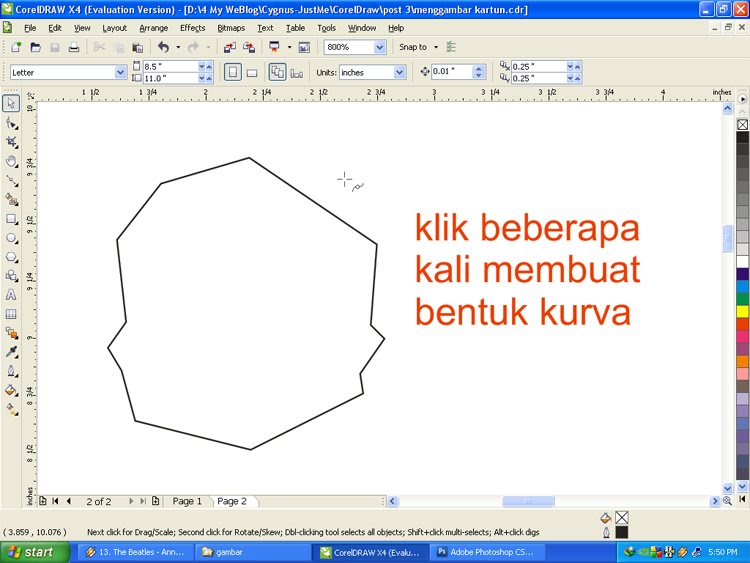Open the Effects menu
750x563 pixels.
coord(193,28)
